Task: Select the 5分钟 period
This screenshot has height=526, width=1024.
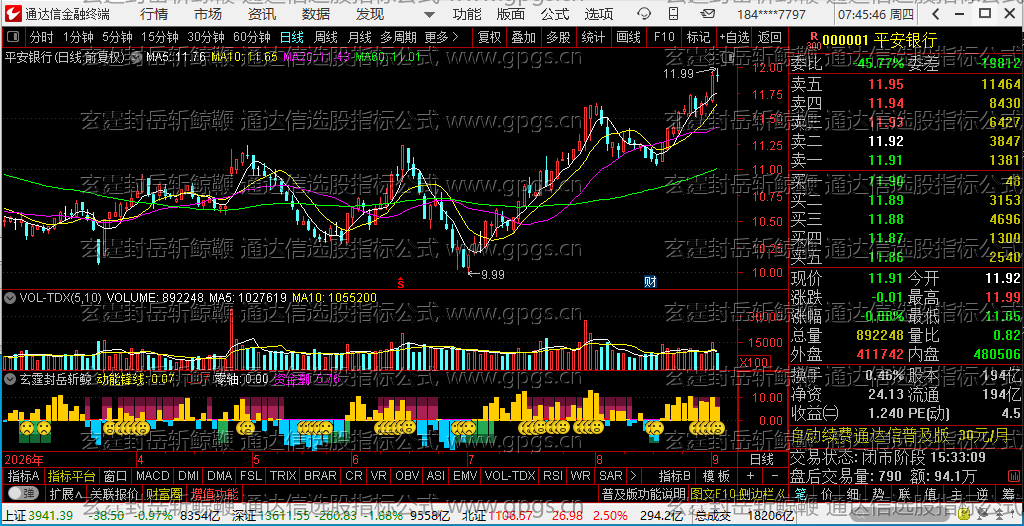Action: pyautogui.click(x=117, y=37)
